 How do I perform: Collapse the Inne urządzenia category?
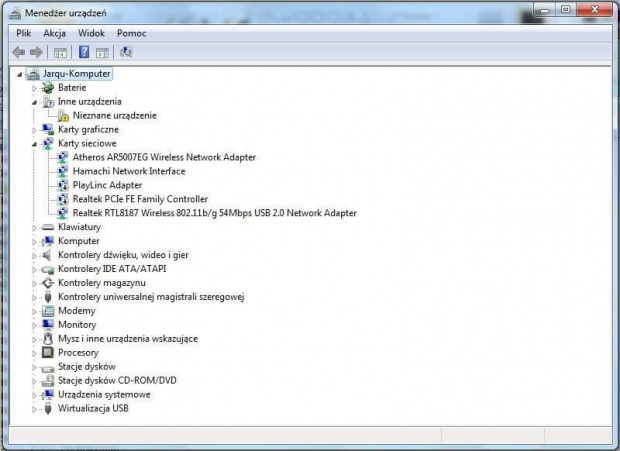click(34, 102)
